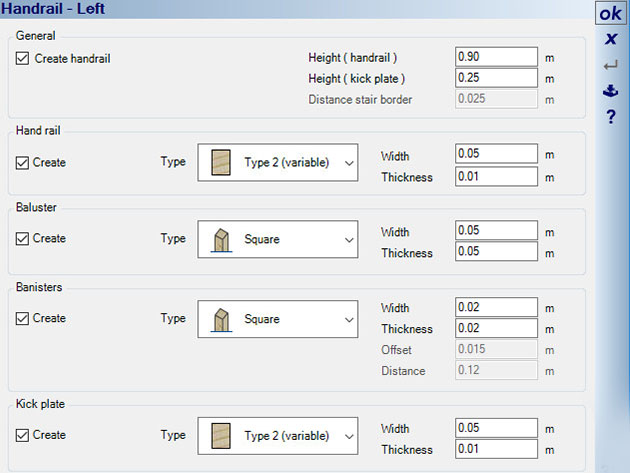This screenshot has width=630, height=473.
Task: Click the Height (kick plate) input field
Action: [x=496, y=78]
